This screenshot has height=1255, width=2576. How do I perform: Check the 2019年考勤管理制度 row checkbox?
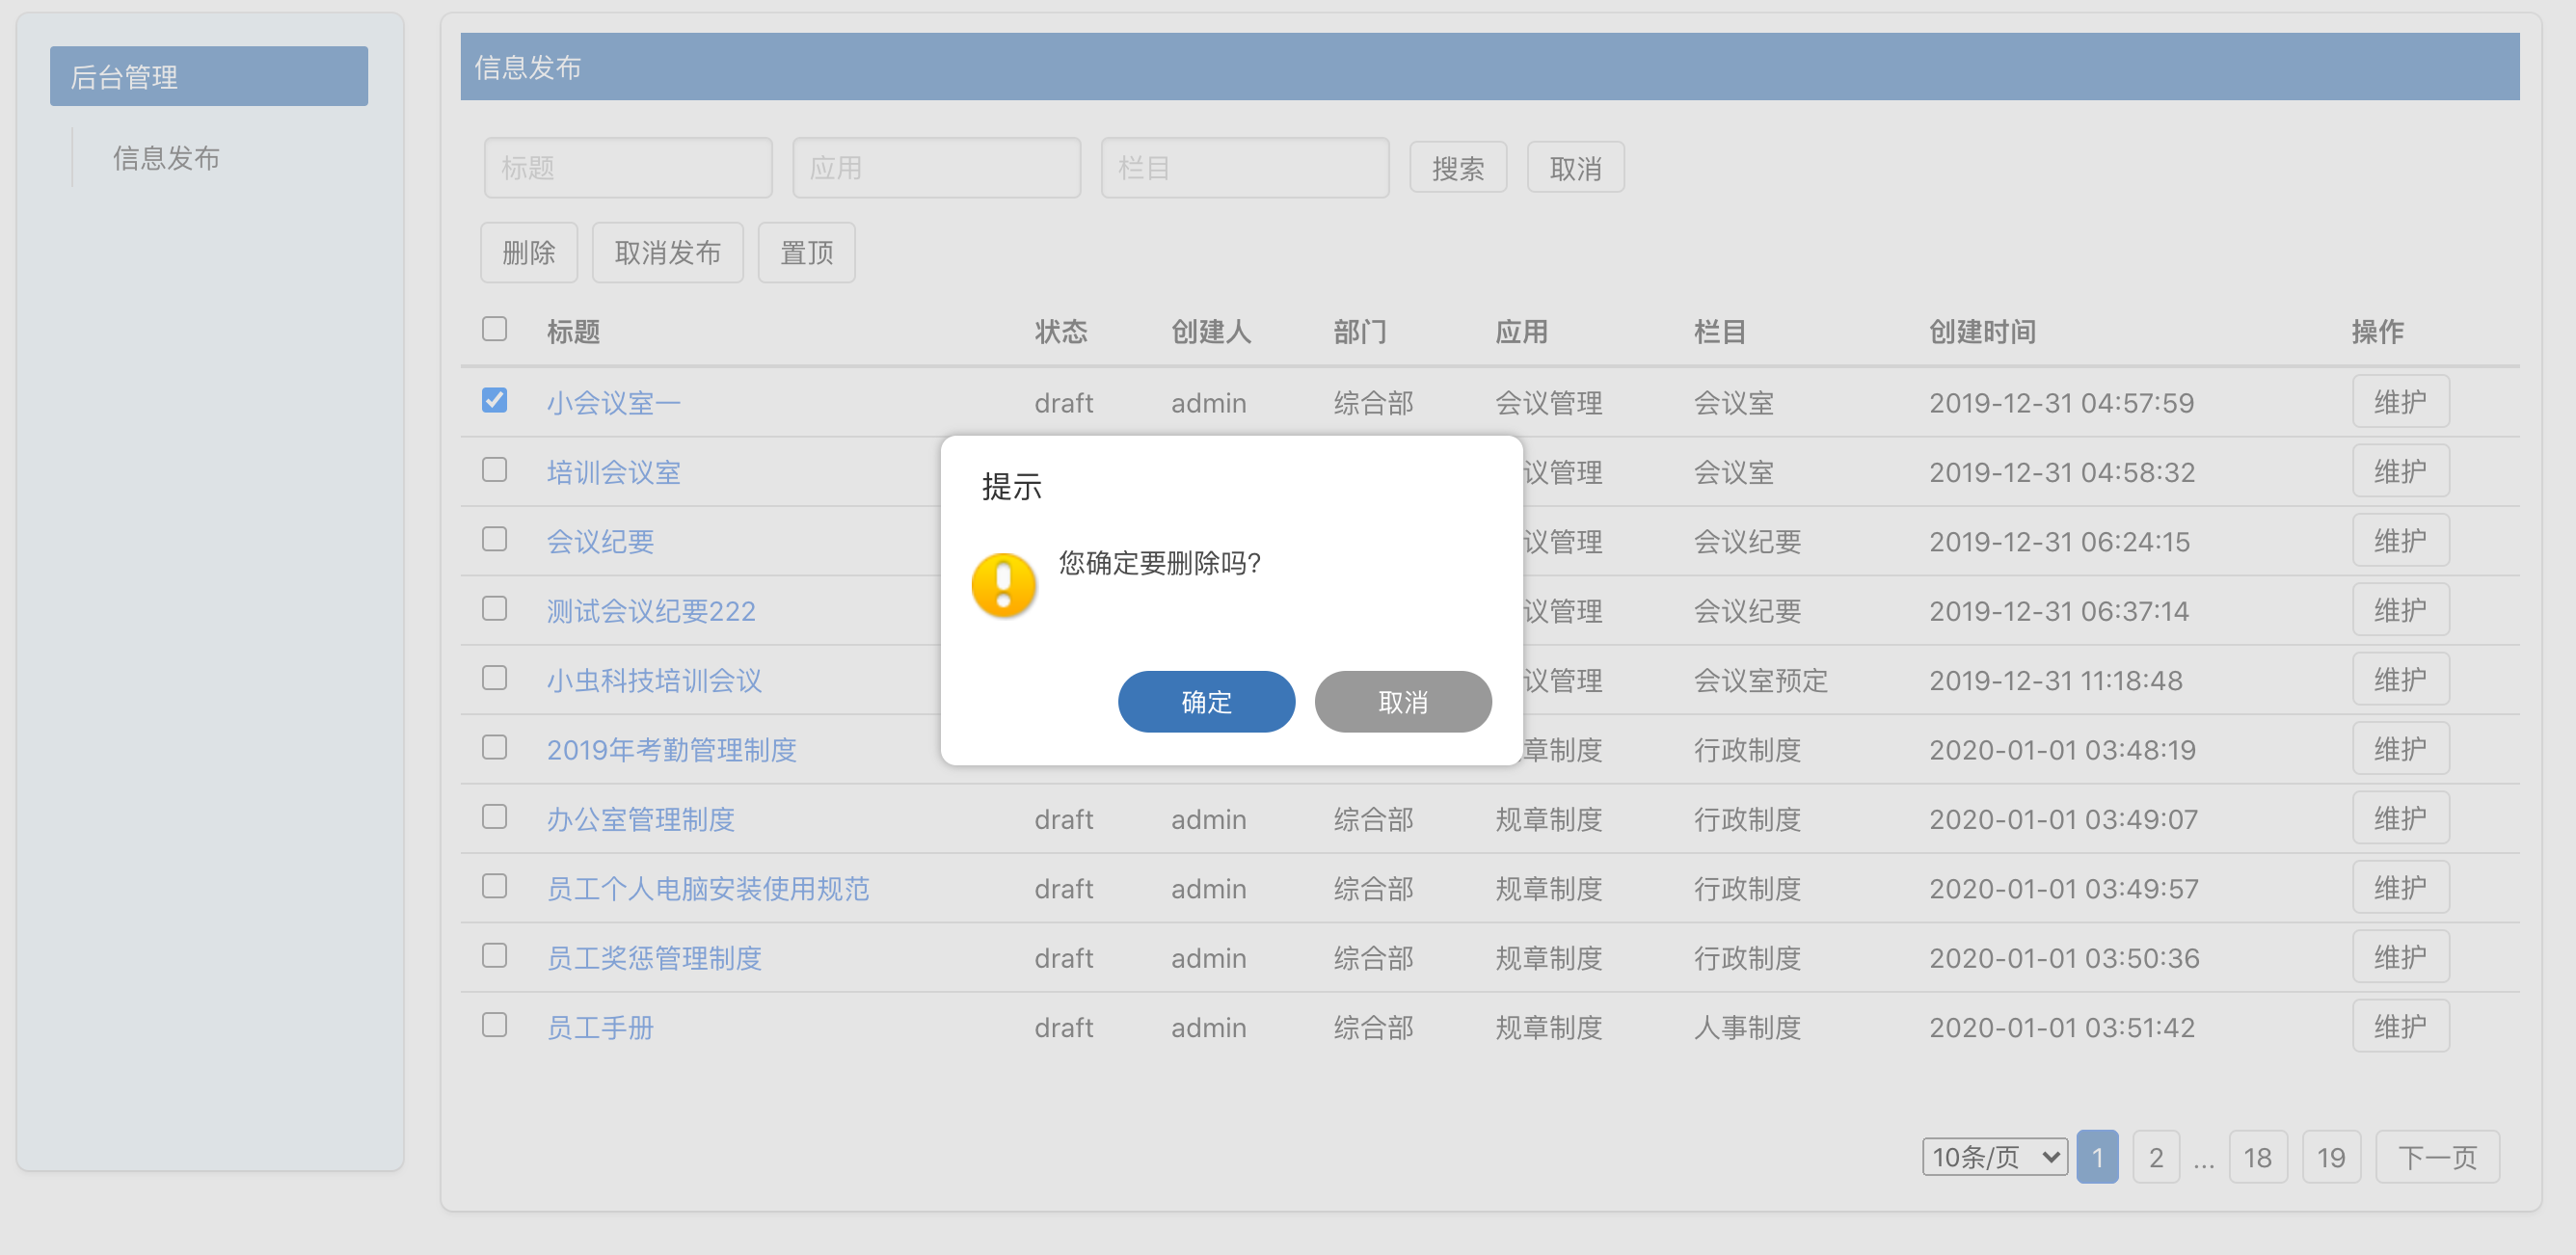click(x=494, y=748)
